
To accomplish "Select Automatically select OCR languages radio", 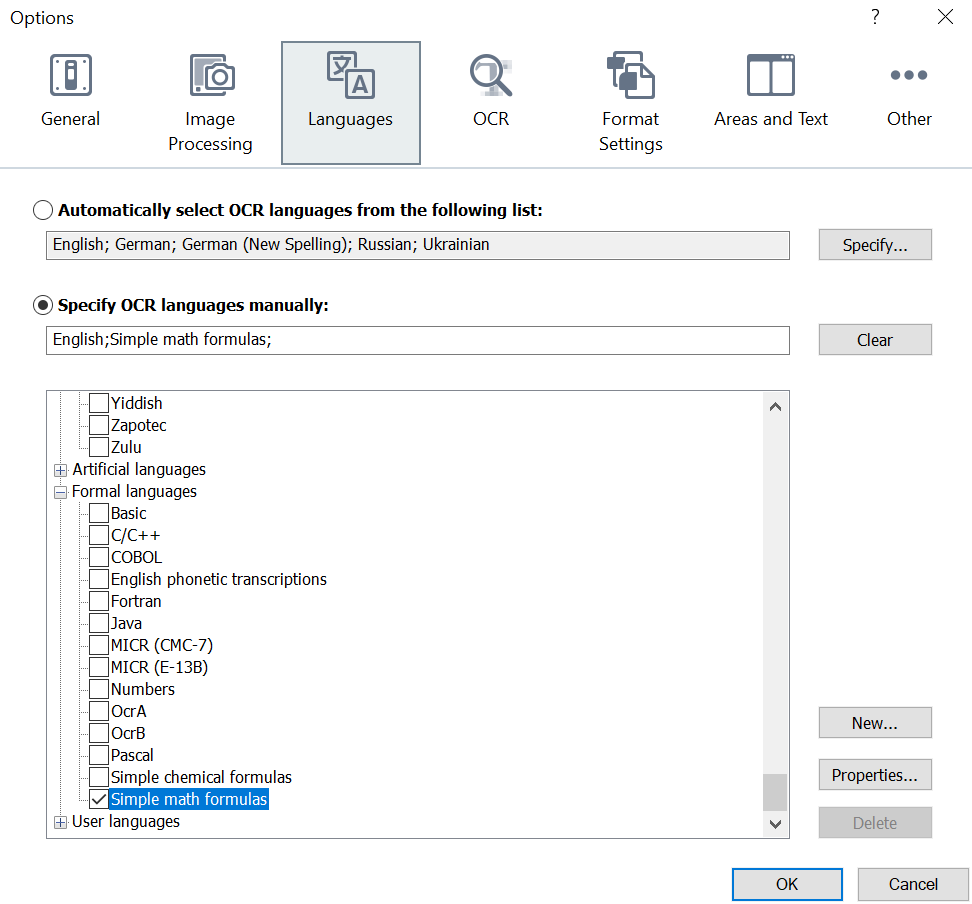I will 43,210.
